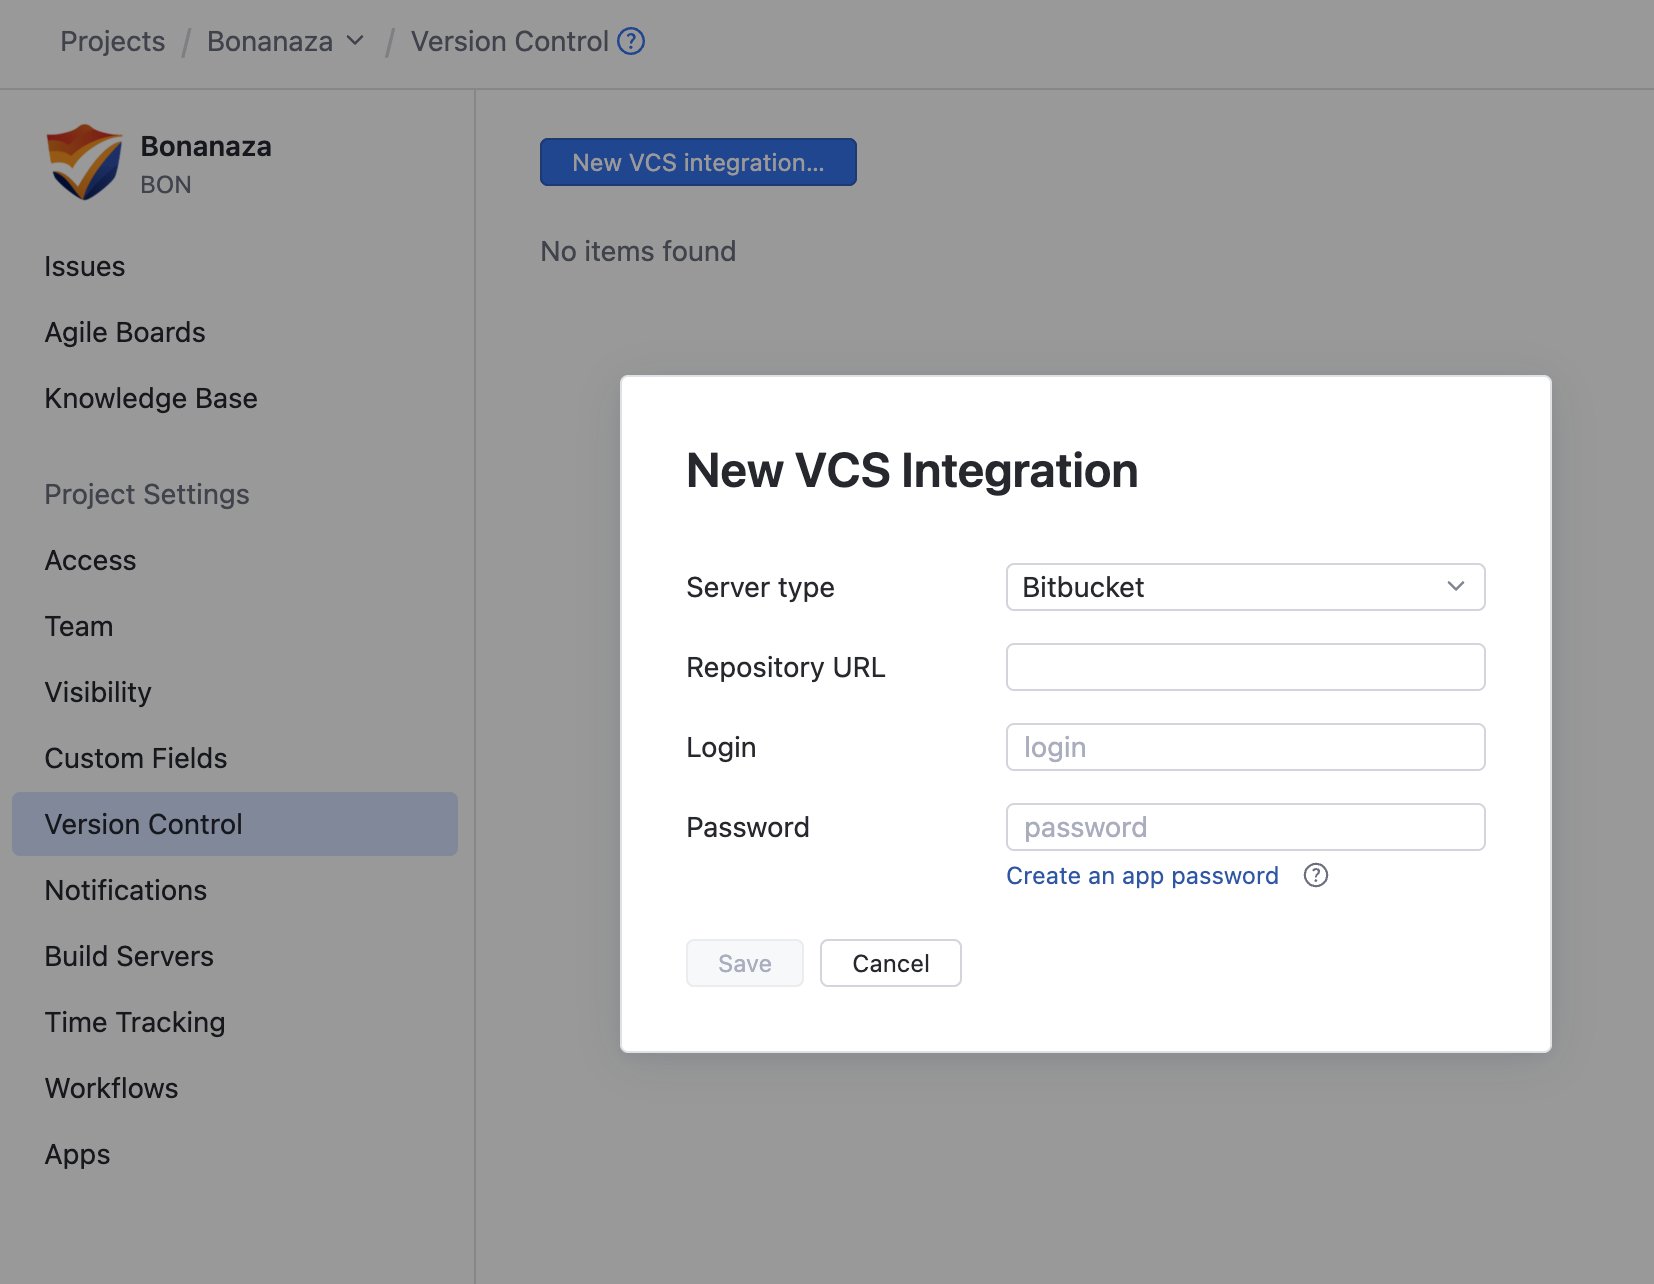Open Custom Fields settings
The height and width of the screenshot is (1284, 1654).
coord(136,759)
